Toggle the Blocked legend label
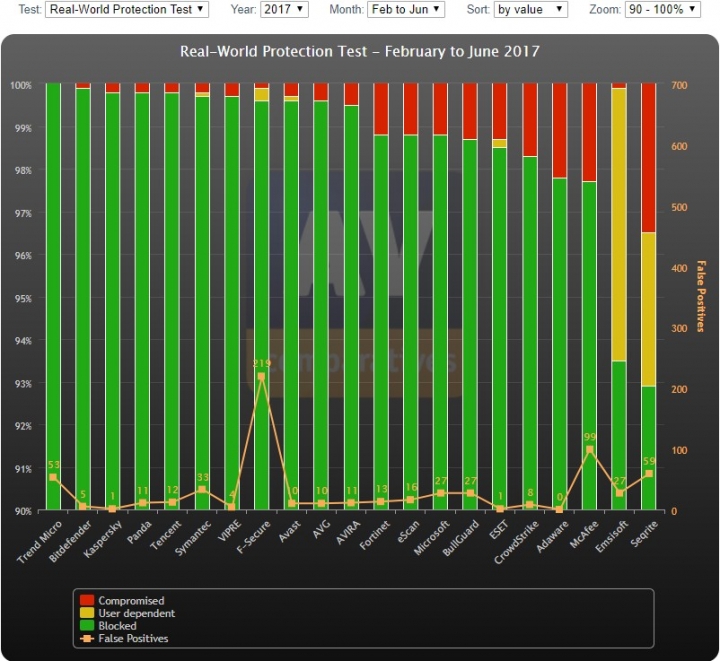The width and height of the screenshot is (720, 661). 117,625
